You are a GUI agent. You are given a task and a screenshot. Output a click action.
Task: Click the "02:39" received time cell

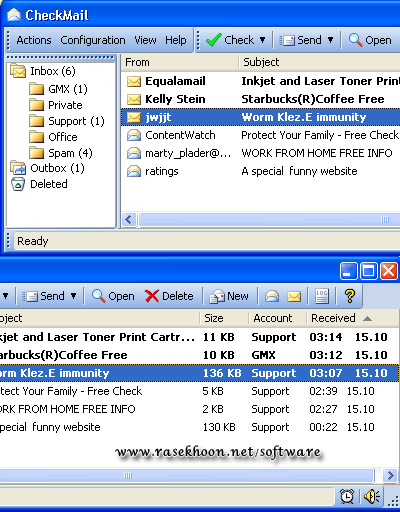(x=323, y=391)
